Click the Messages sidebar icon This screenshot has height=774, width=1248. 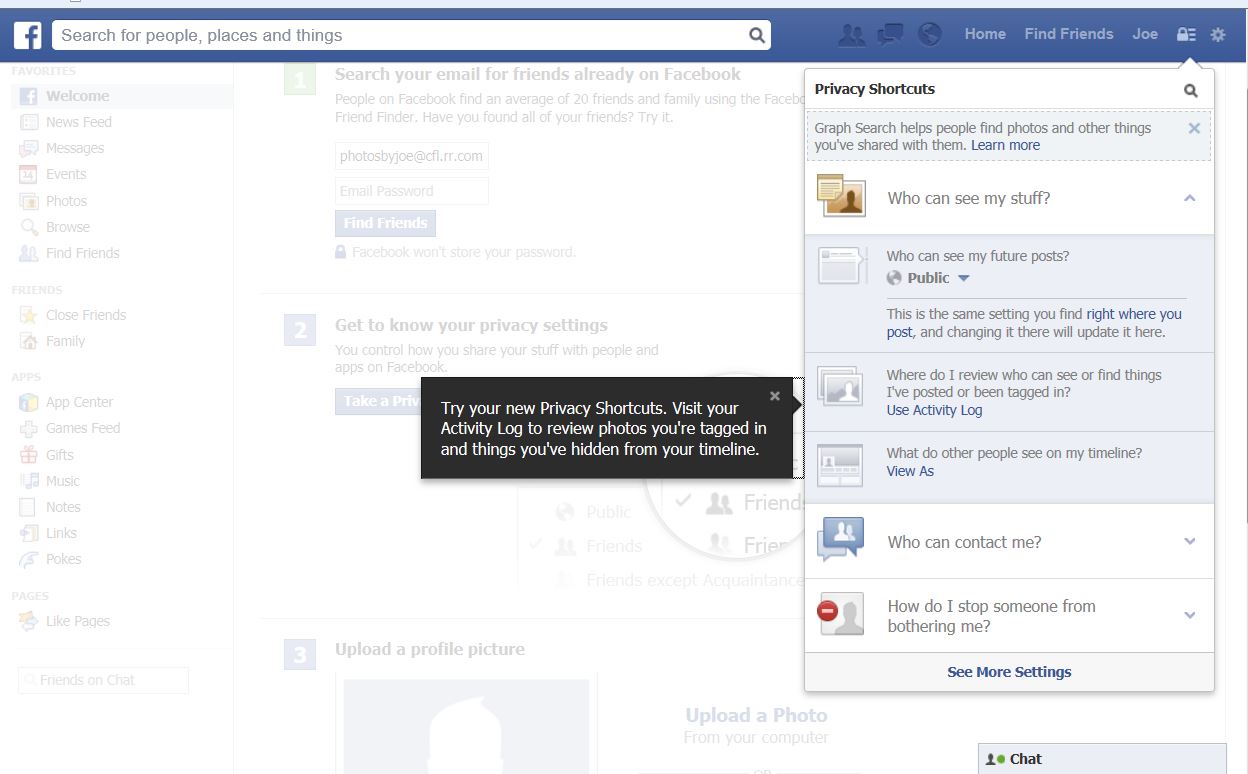pyautogui.click(x=29, y=148)
